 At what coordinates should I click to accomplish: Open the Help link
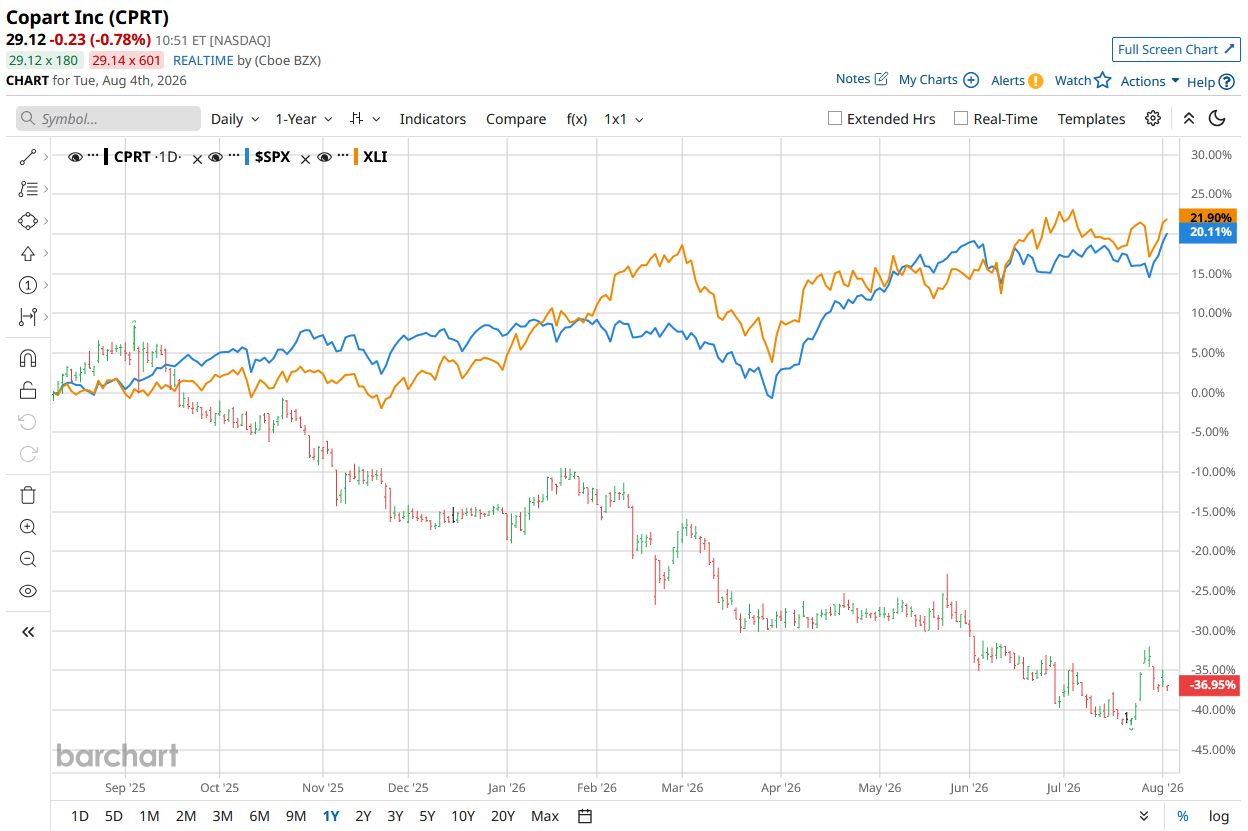[x=1210, y=82]
